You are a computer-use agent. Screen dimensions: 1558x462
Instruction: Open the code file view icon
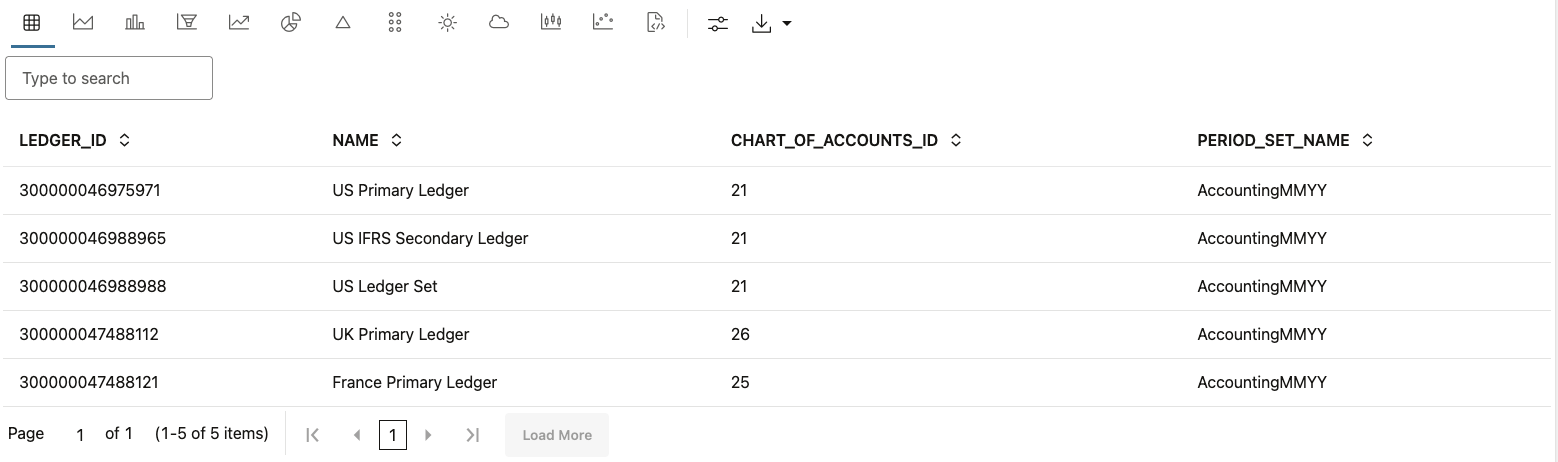coord(656,23)
